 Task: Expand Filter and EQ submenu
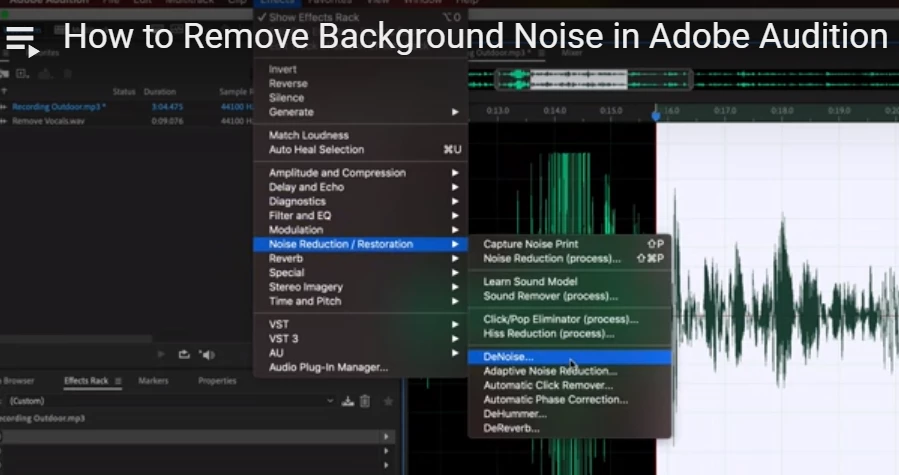[360, 216]
